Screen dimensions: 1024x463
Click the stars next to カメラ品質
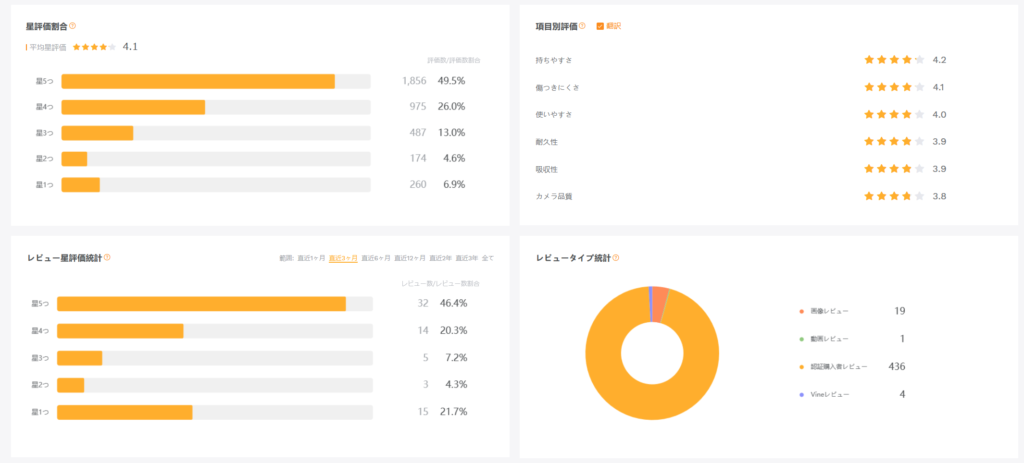pos(894,196)
